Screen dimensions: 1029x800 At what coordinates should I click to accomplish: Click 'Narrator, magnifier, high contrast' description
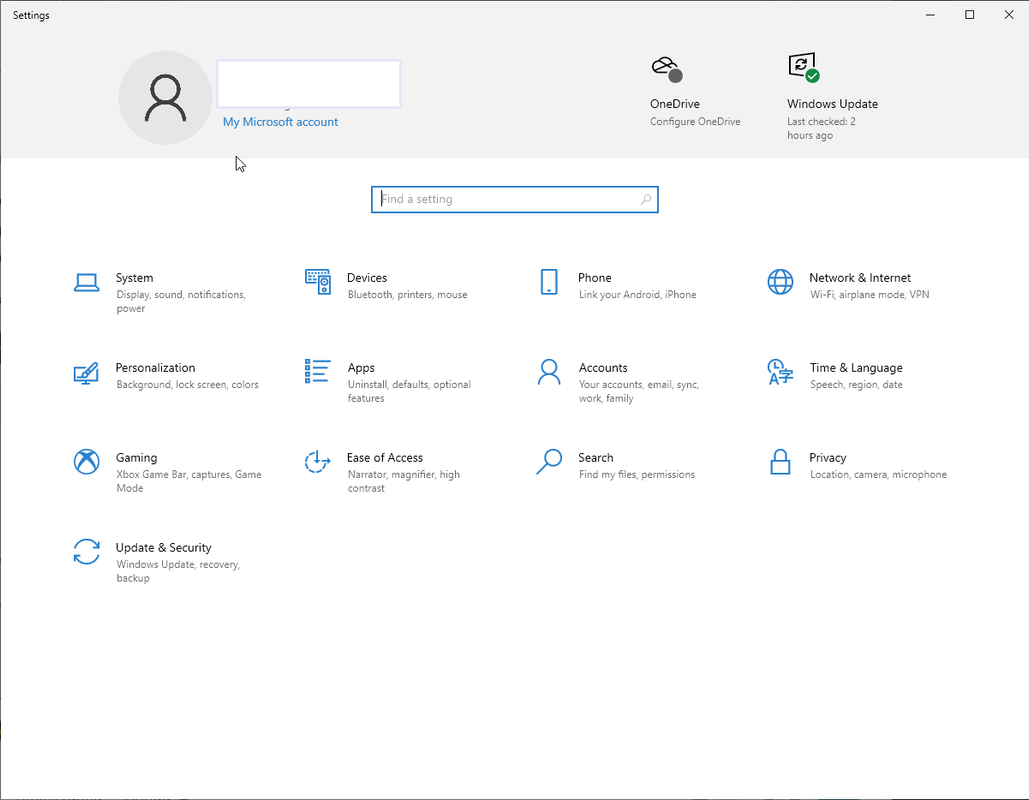click(404, 481)
